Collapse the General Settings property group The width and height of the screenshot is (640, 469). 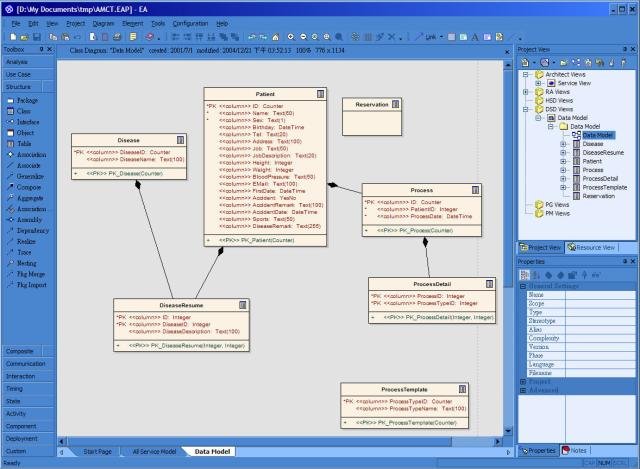[523, 286]
